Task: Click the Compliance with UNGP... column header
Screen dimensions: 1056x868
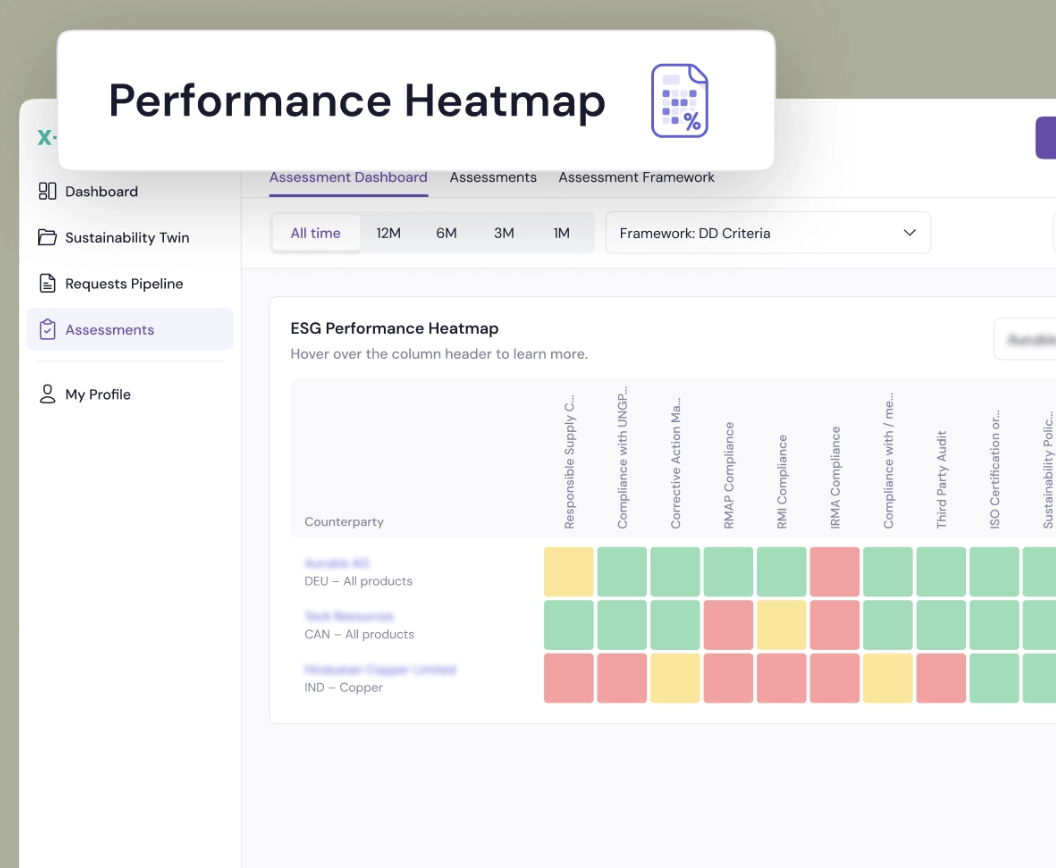Action: point(622,457)
